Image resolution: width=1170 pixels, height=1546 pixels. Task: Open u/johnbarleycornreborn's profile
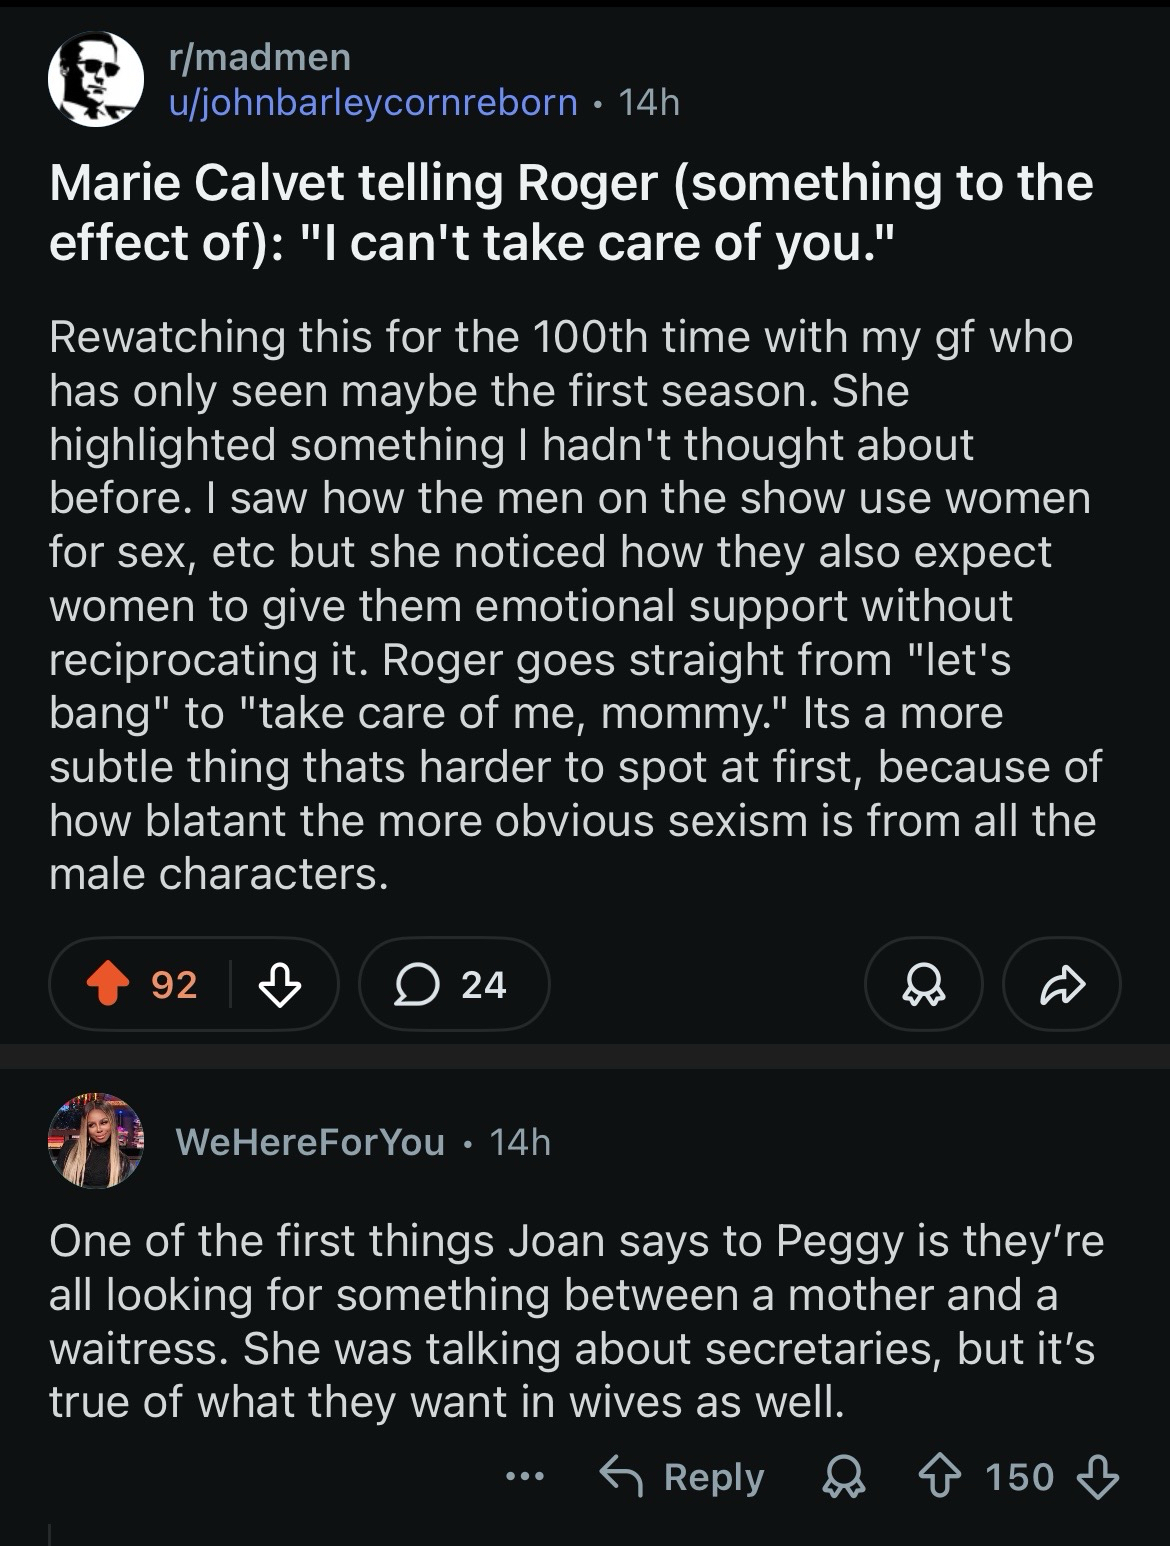373,102
